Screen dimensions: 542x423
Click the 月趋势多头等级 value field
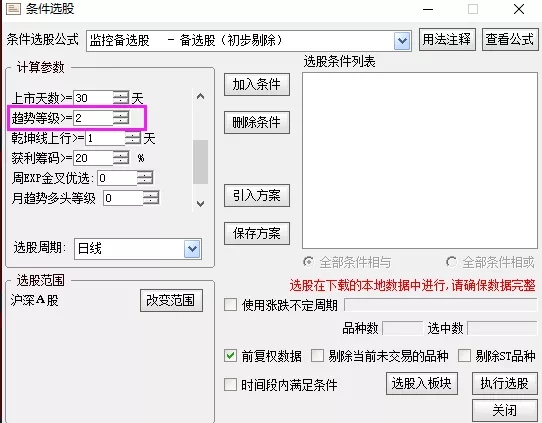[x=123, y=198]
